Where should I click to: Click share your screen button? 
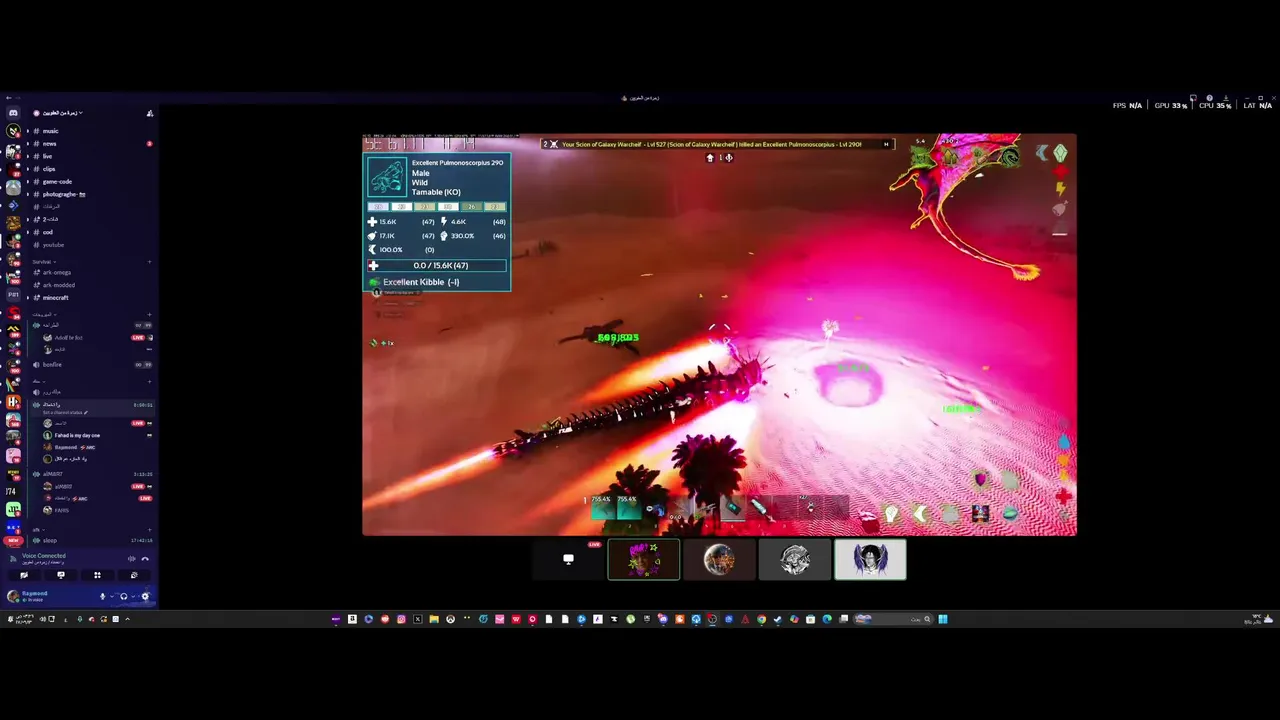click(x=61, y=575)
